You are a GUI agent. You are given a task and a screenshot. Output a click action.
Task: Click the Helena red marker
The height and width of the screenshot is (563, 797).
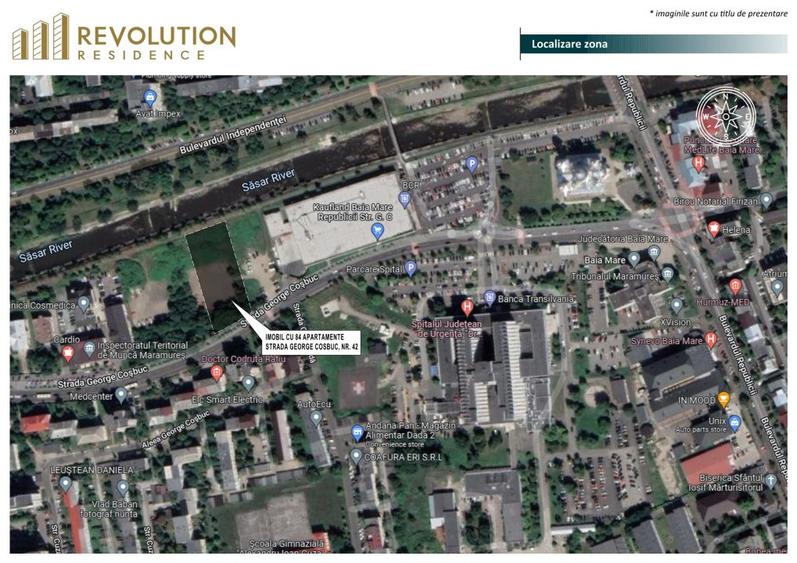click(x=714, y=229)
